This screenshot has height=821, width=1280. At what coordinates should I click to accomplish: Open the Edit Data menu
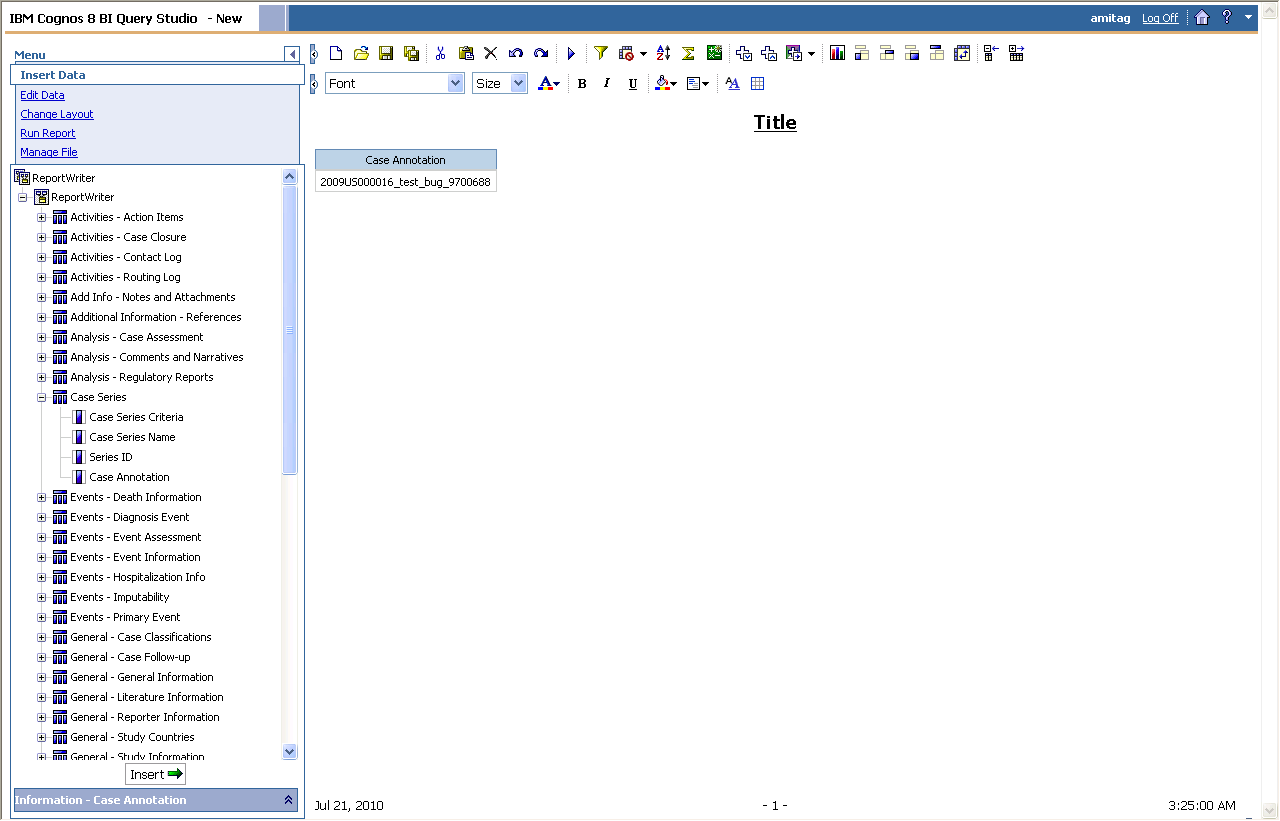[x=42, y=95]
